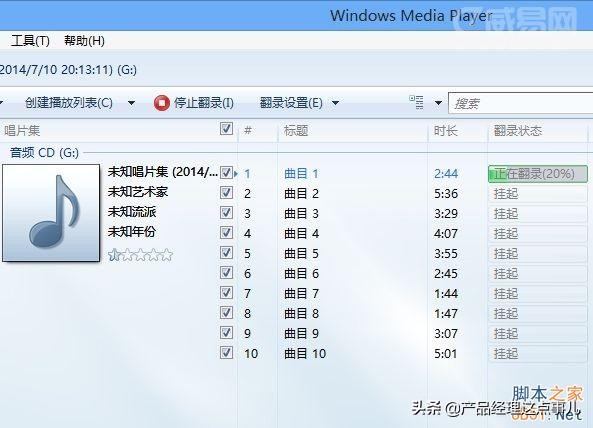Select the 未知年份 year text
This screenshot has height=428, width=593.
coord(132,231)
